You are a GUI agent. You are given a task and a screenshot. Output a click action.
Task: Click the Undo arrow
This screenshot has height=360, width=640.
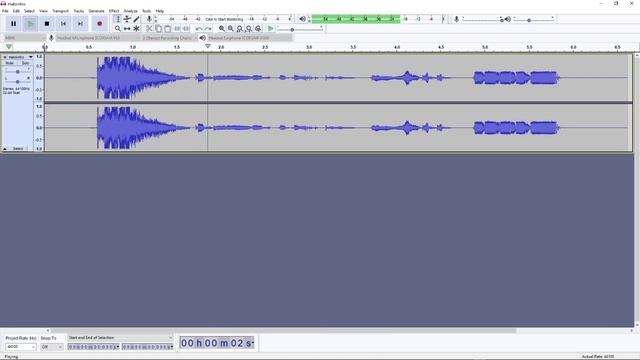point(199,29)
